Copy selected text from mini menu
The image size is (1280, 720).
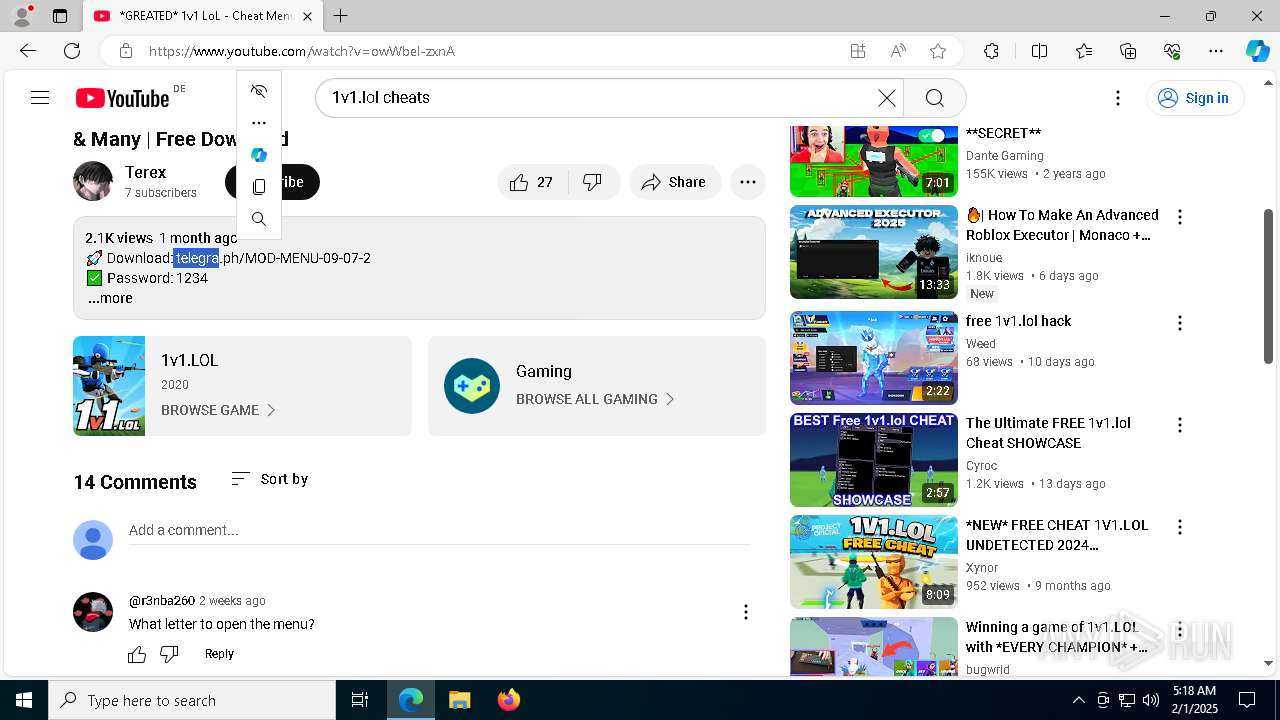pyautogui.click(x=259, y=187)
